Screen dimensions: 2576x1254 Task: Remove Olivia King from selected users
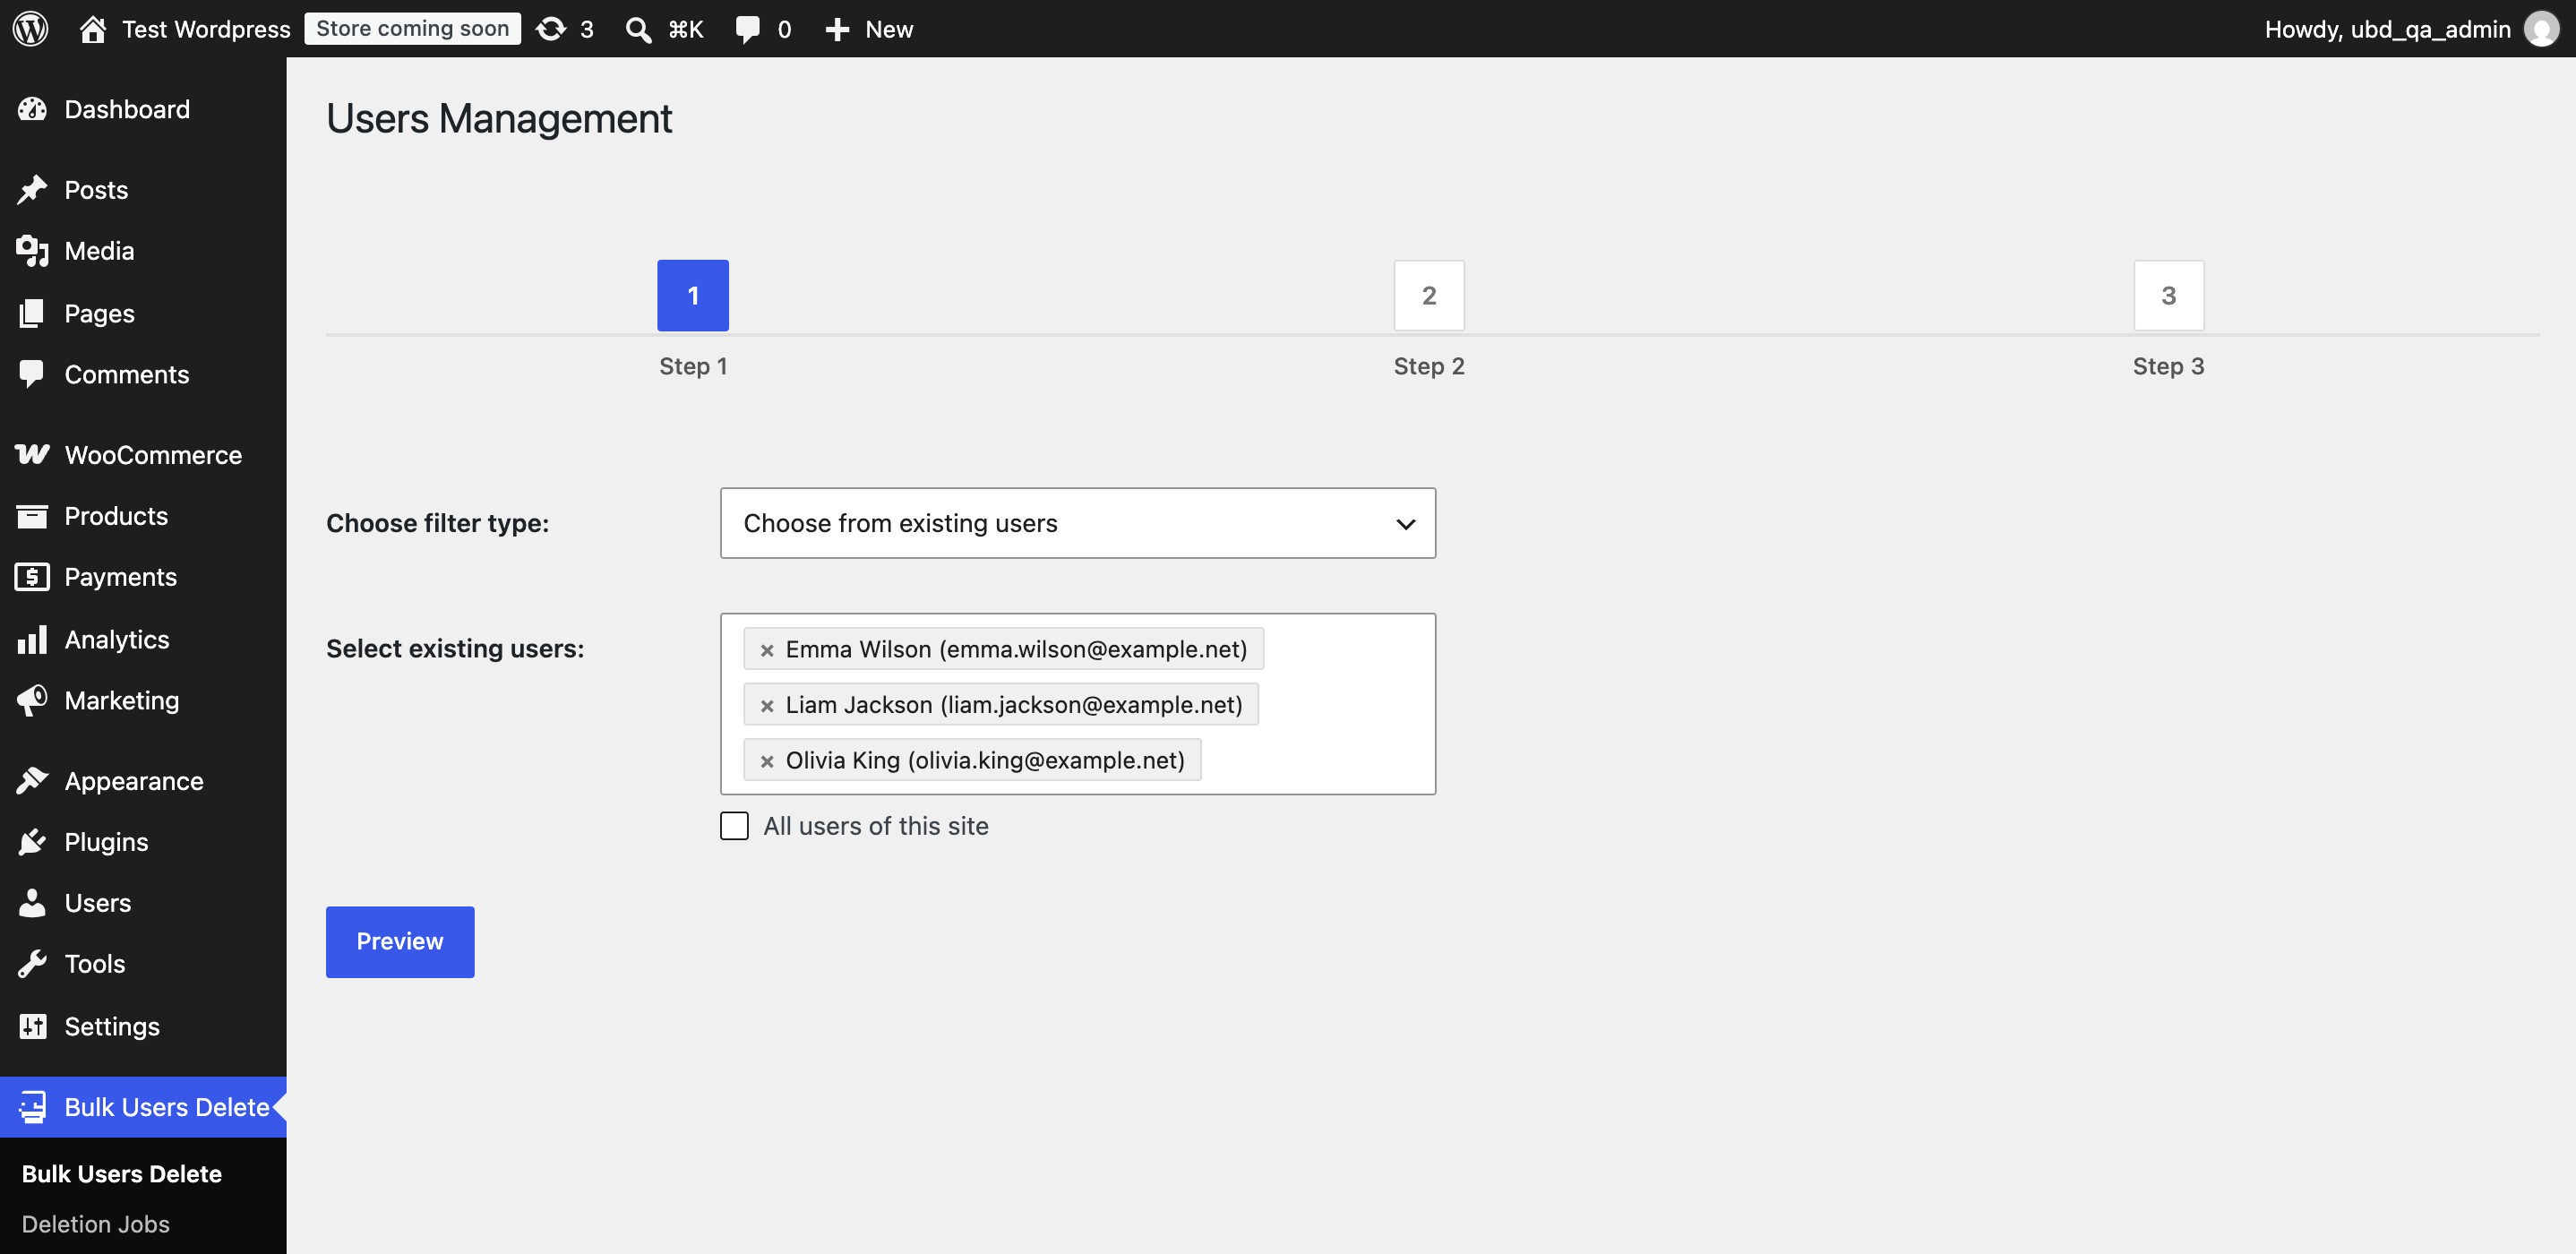click(x=767, y=761)
